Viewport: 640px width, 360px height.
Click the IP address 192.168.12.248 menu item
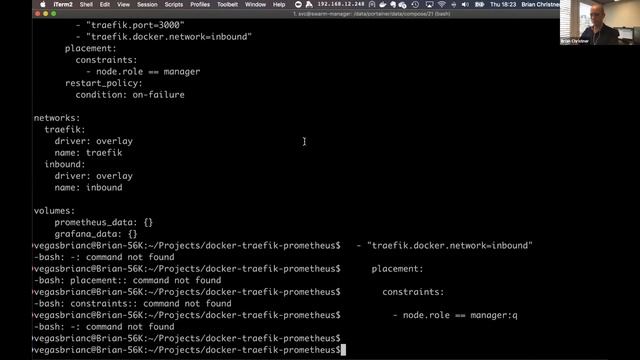(341, 4)
